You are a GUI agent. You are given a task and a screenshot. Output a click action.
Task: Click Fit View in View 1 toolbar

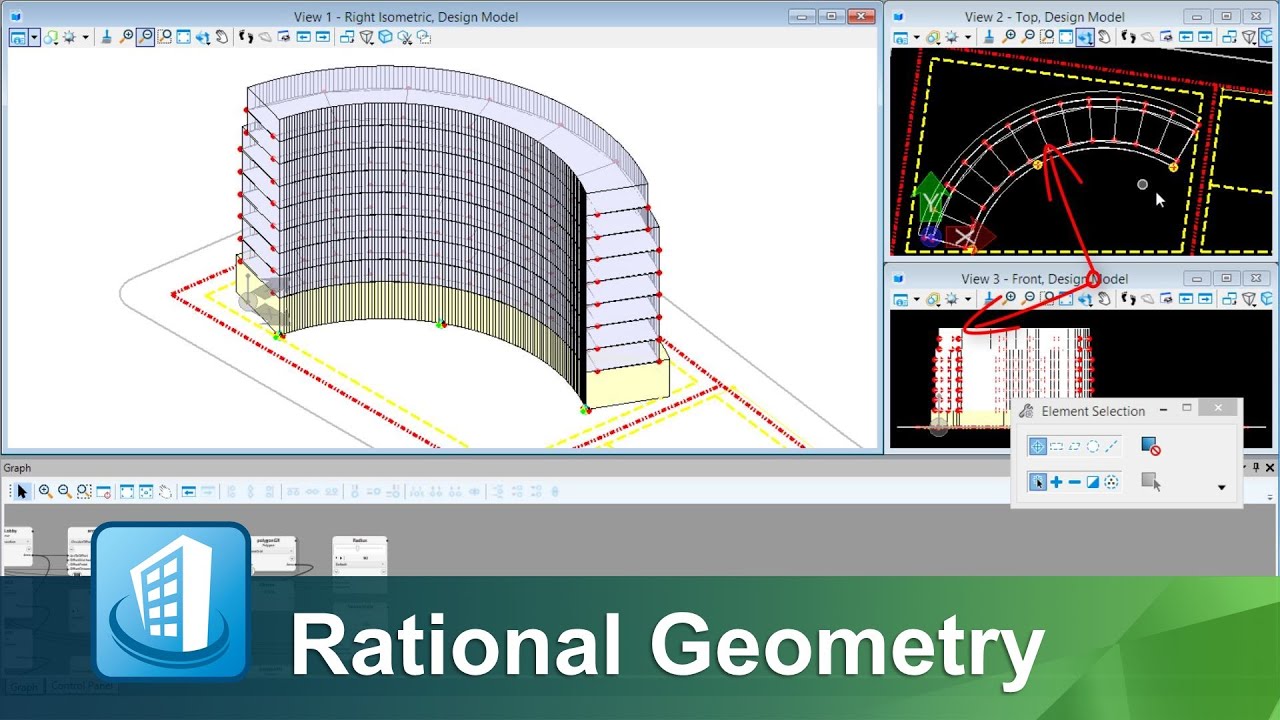coord(183,37)
